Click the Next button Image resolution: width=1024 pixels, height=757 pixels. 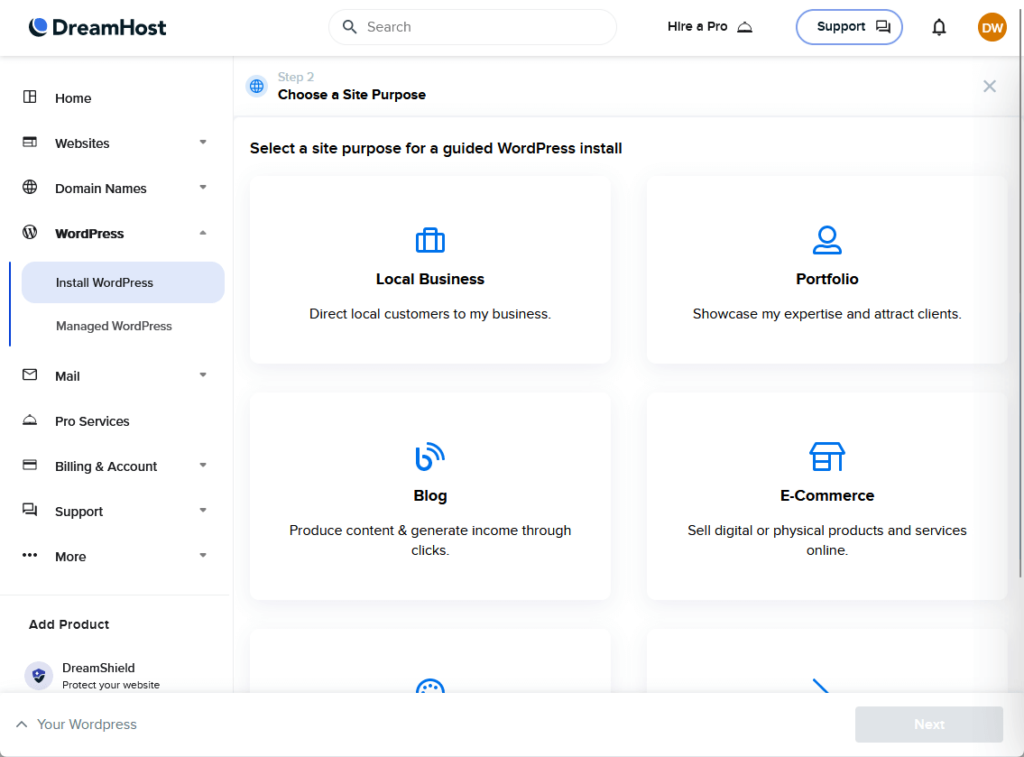[x=929, y=724]
